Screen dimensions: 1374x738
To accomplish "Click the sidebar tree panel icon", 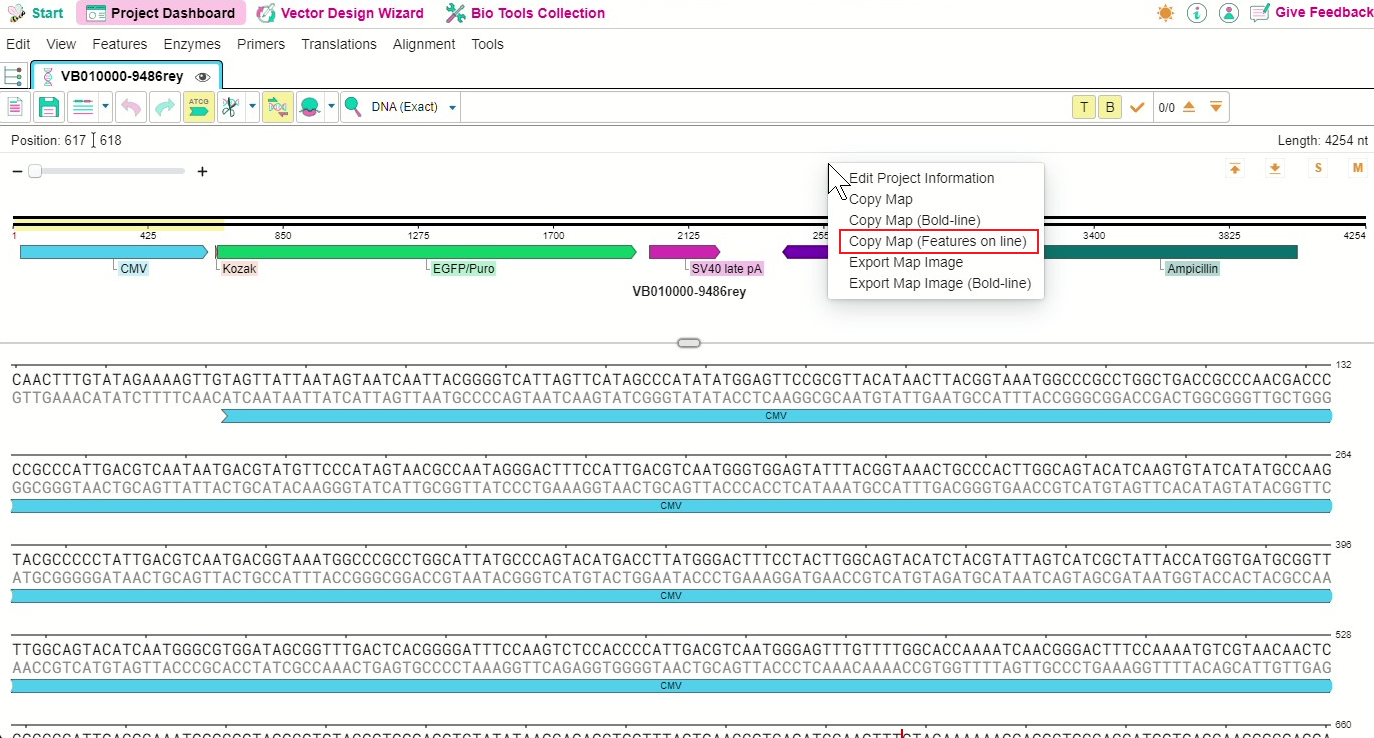I will coord(13,76).
